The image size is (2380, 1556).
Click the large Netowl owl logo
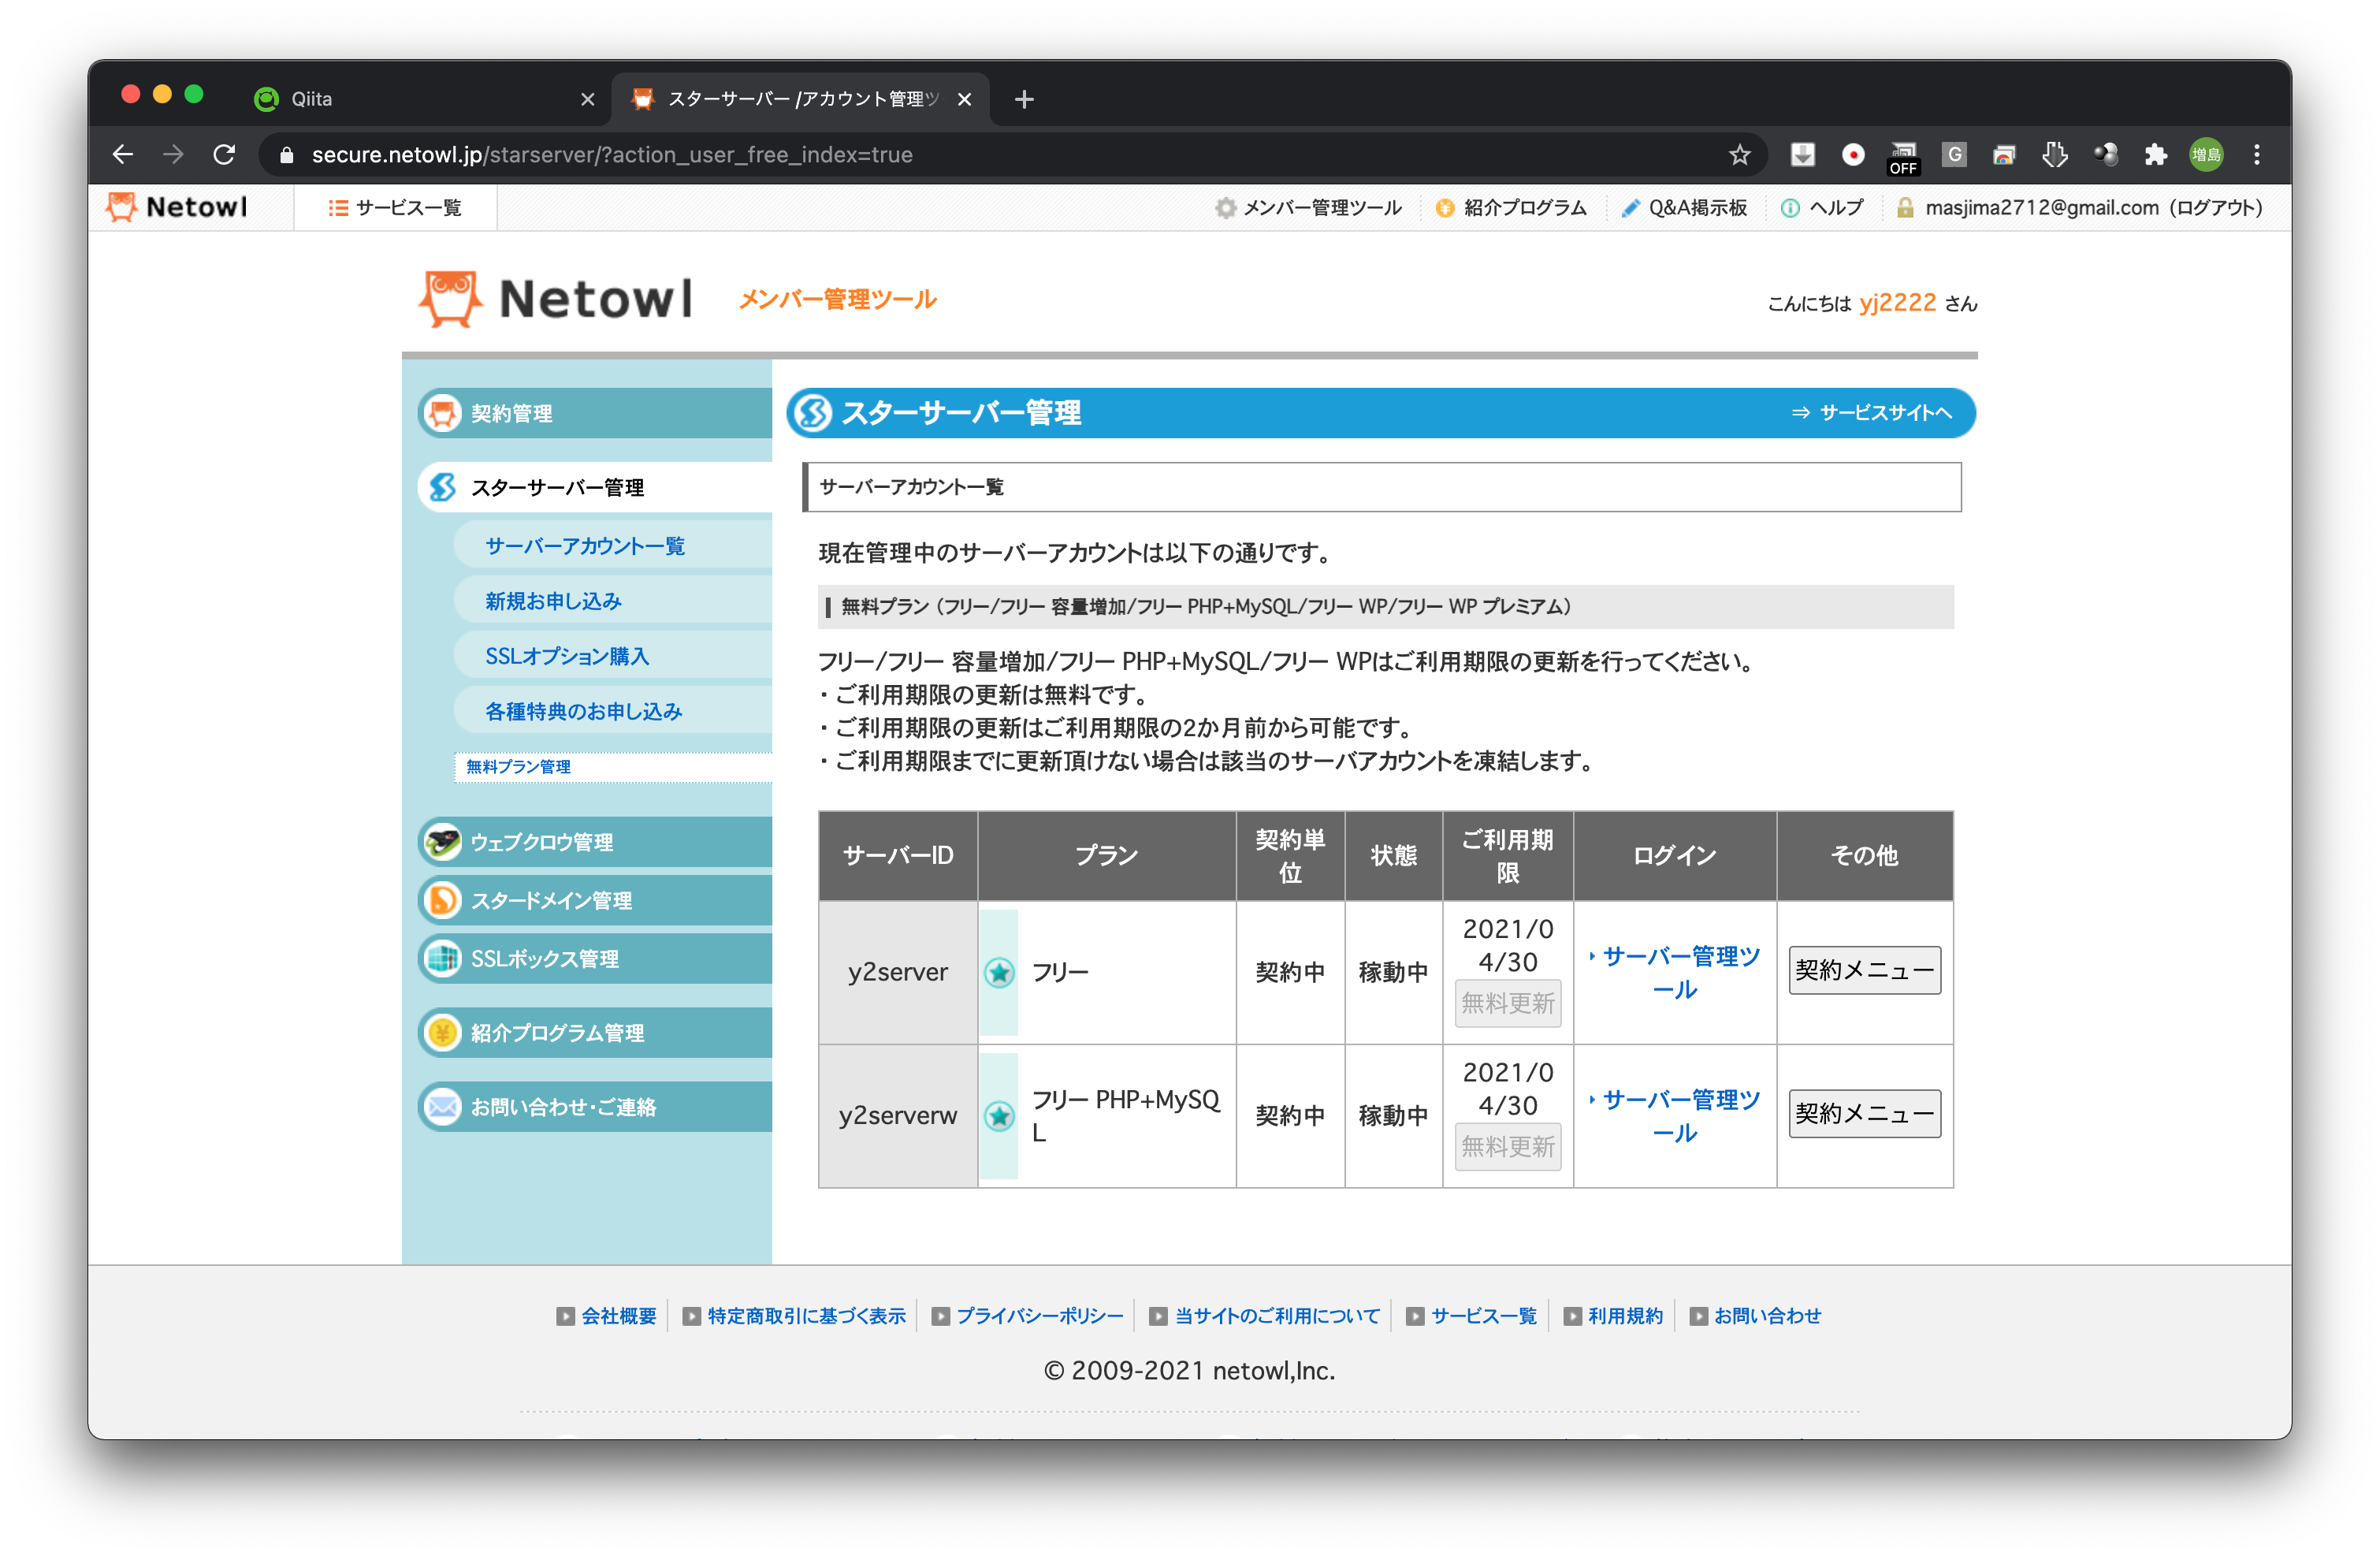point(556,298)
